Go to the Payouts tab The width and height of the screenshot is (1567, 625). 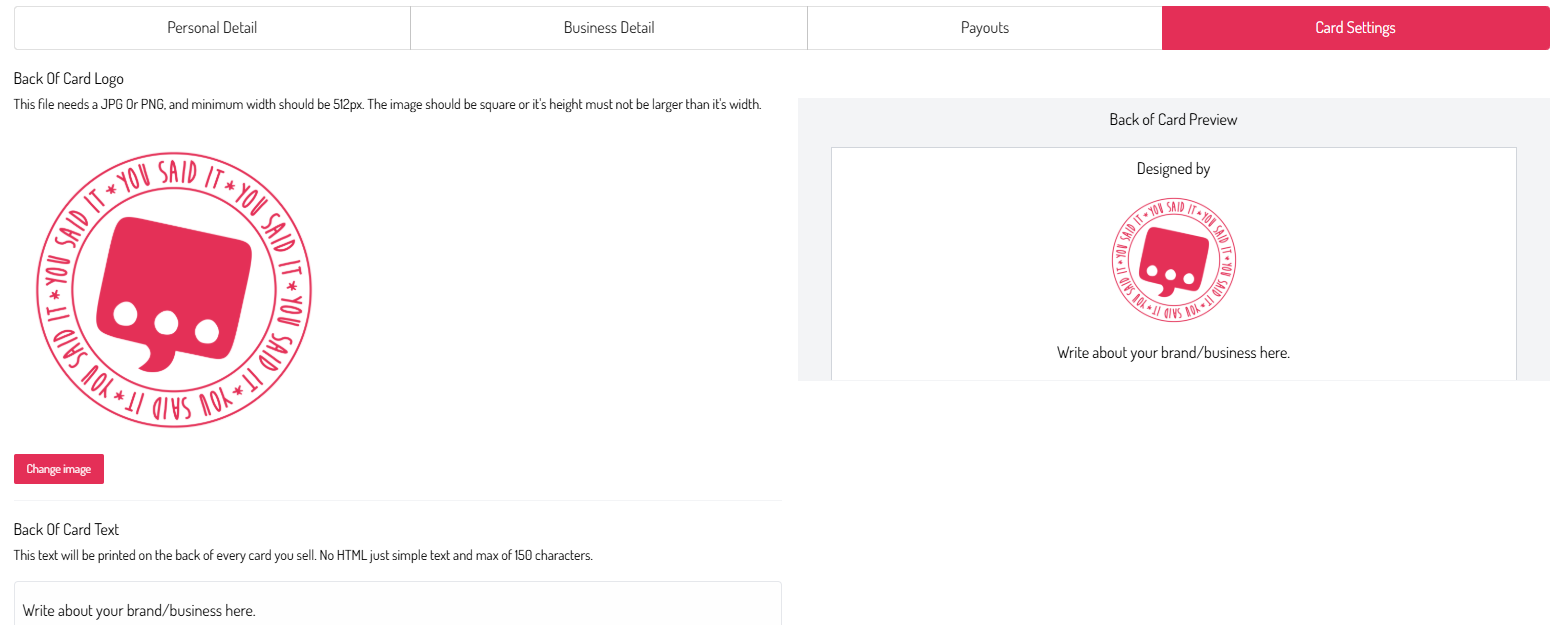pyautogui.click(x=985, y=28)
